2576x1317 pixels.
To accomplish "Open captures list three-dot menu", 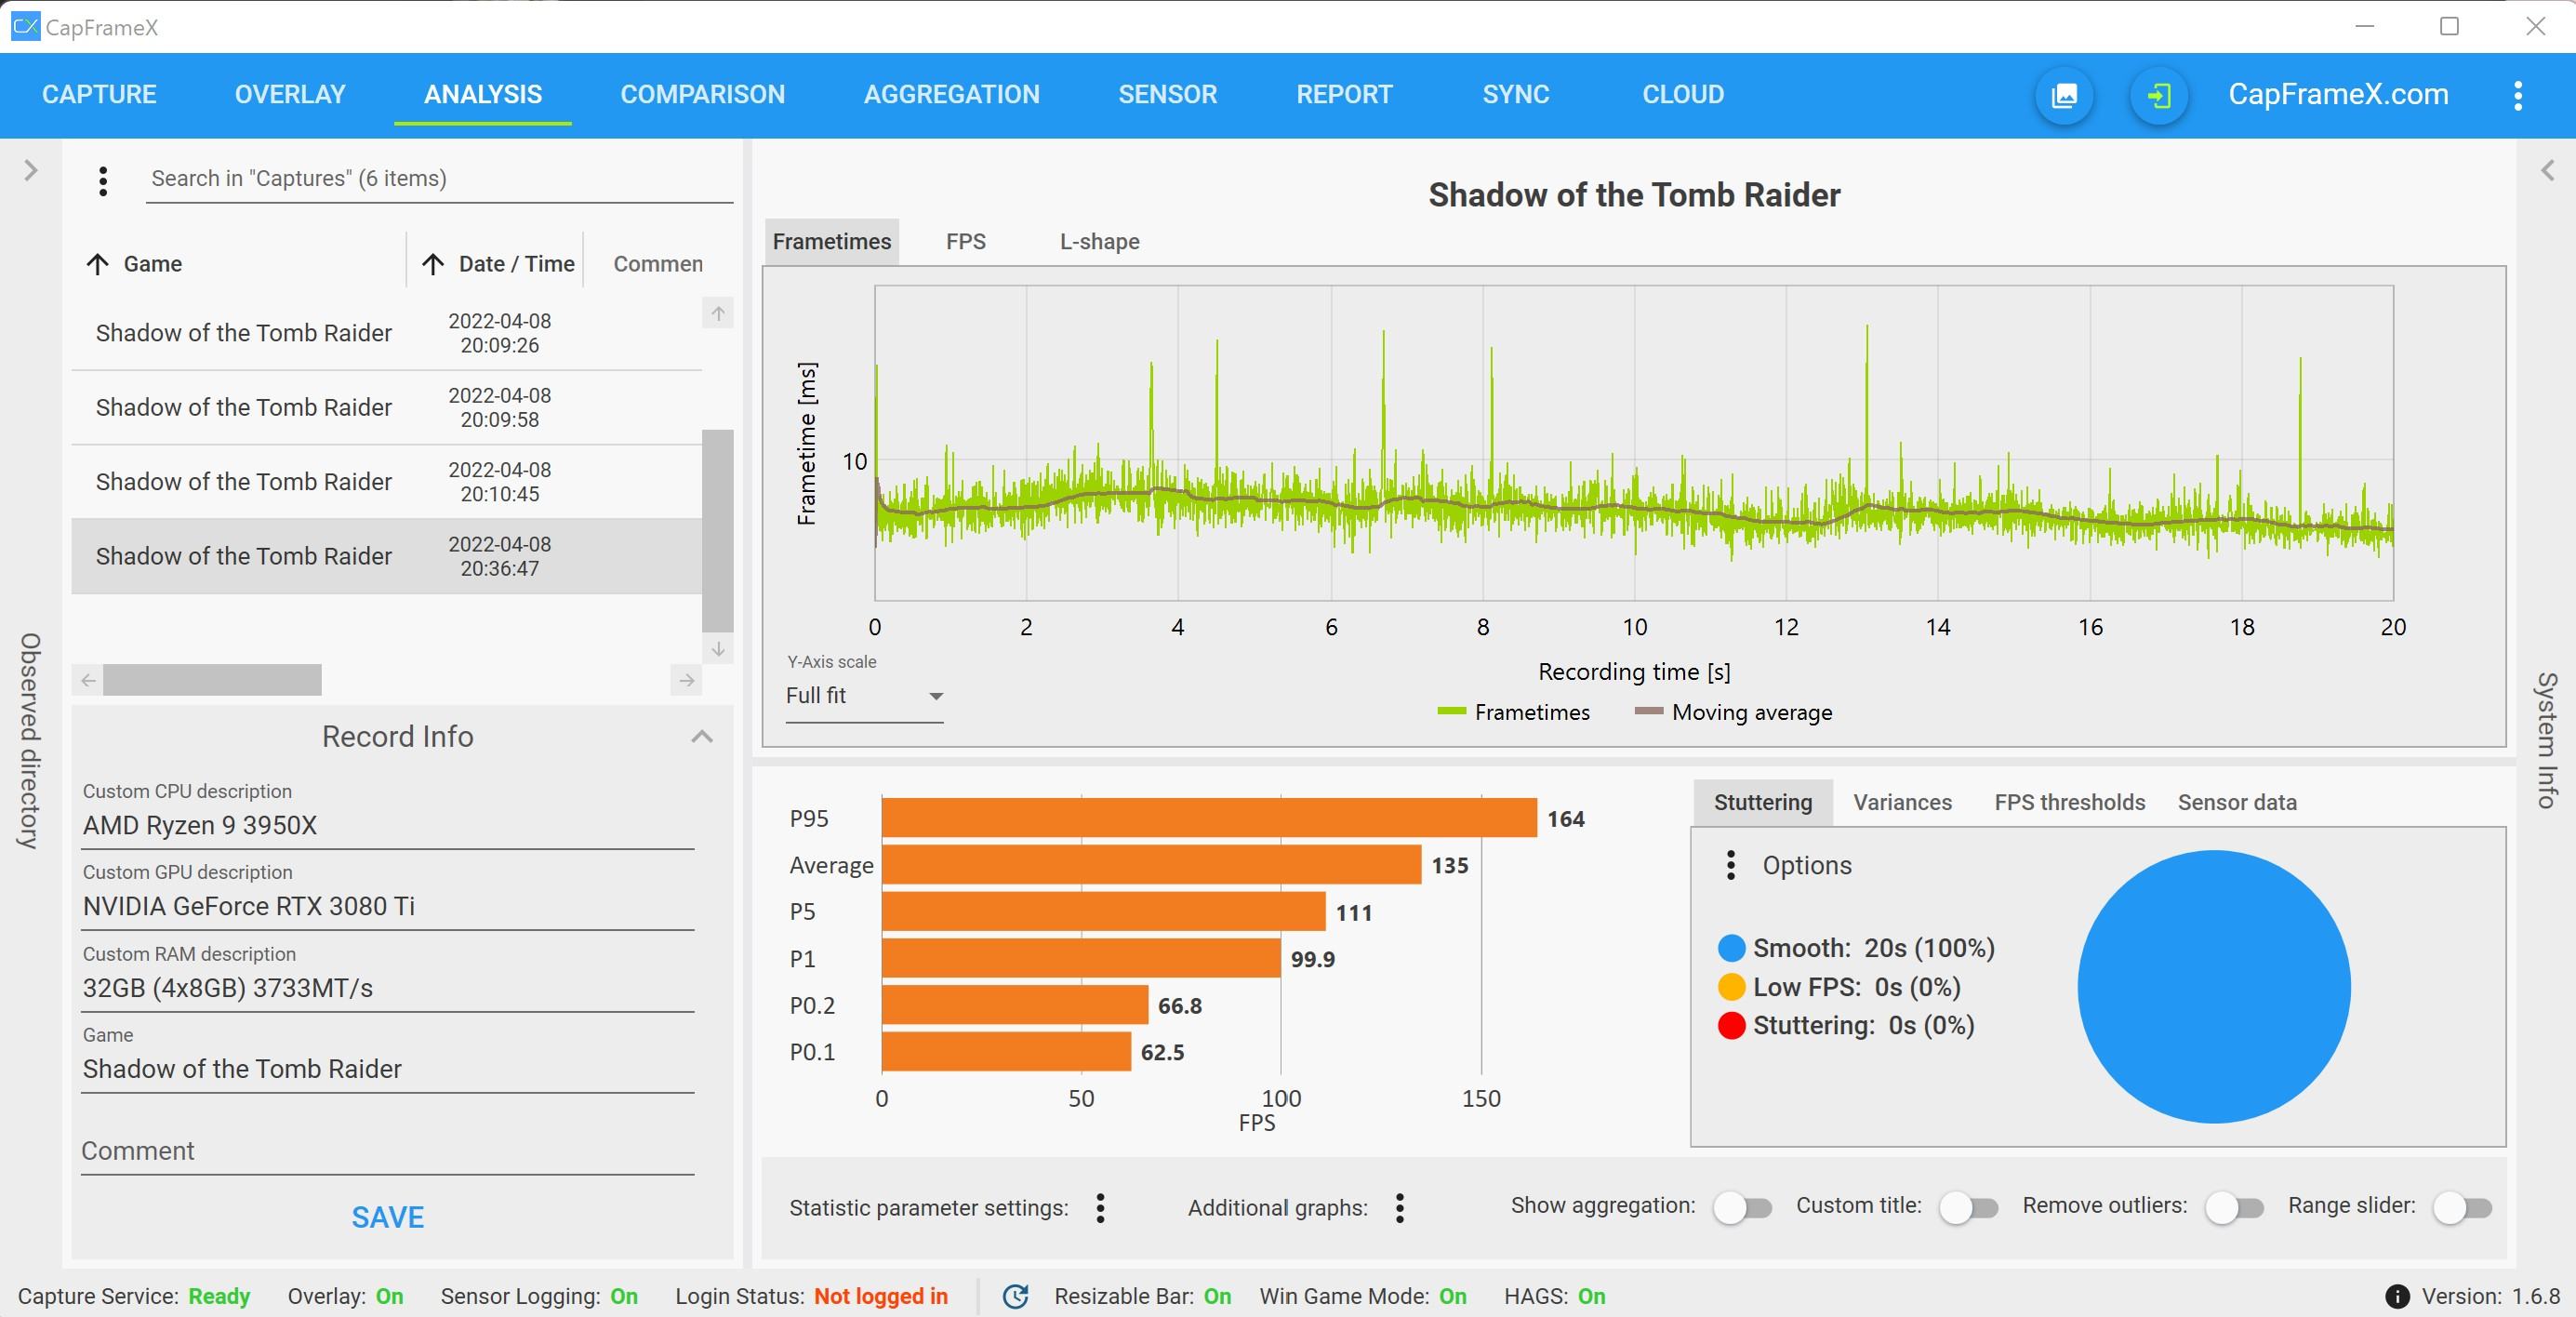I will 103,181.
